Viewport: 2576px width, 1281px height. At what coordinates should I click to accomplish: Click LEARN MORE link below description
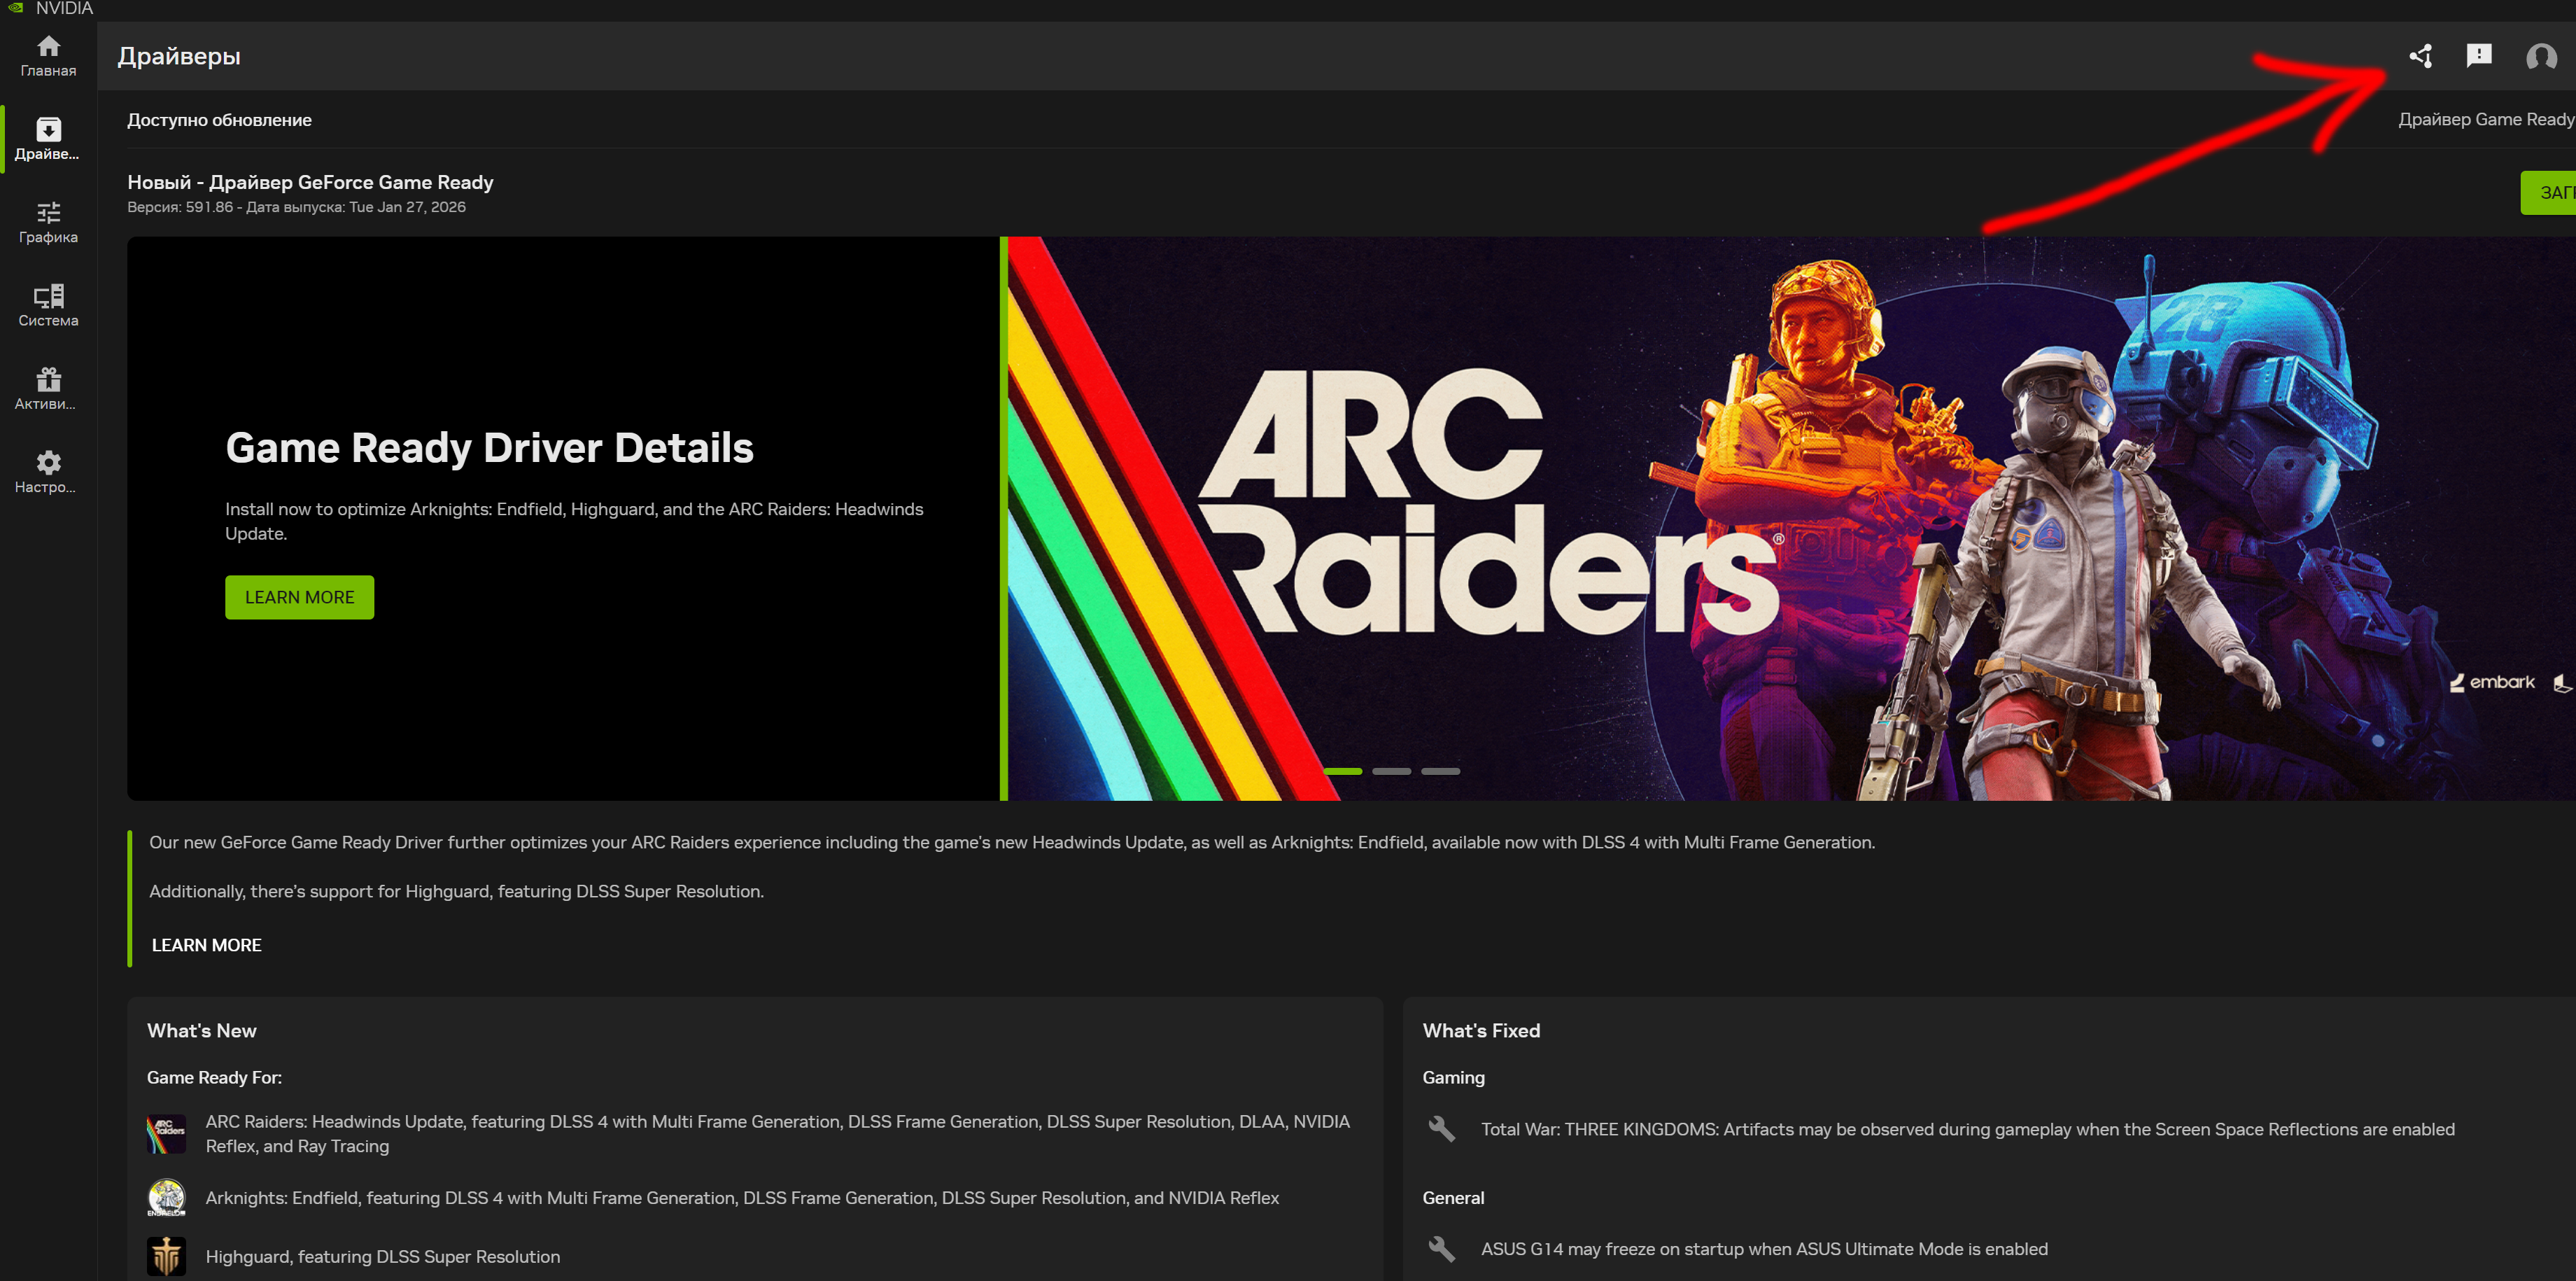coord(206,945)
